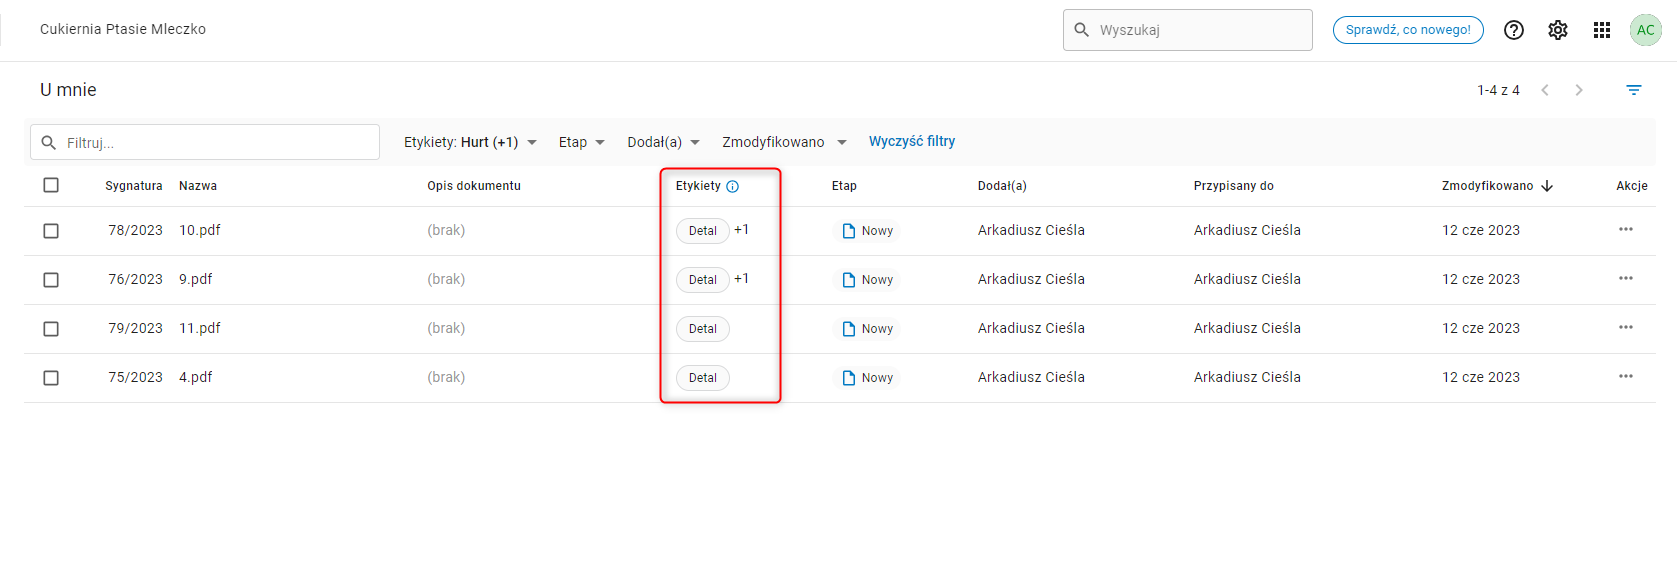The height and width of the screenshot is (586, 1677).
Task: Open the apps grid launcher
Action: [1602, 30]
